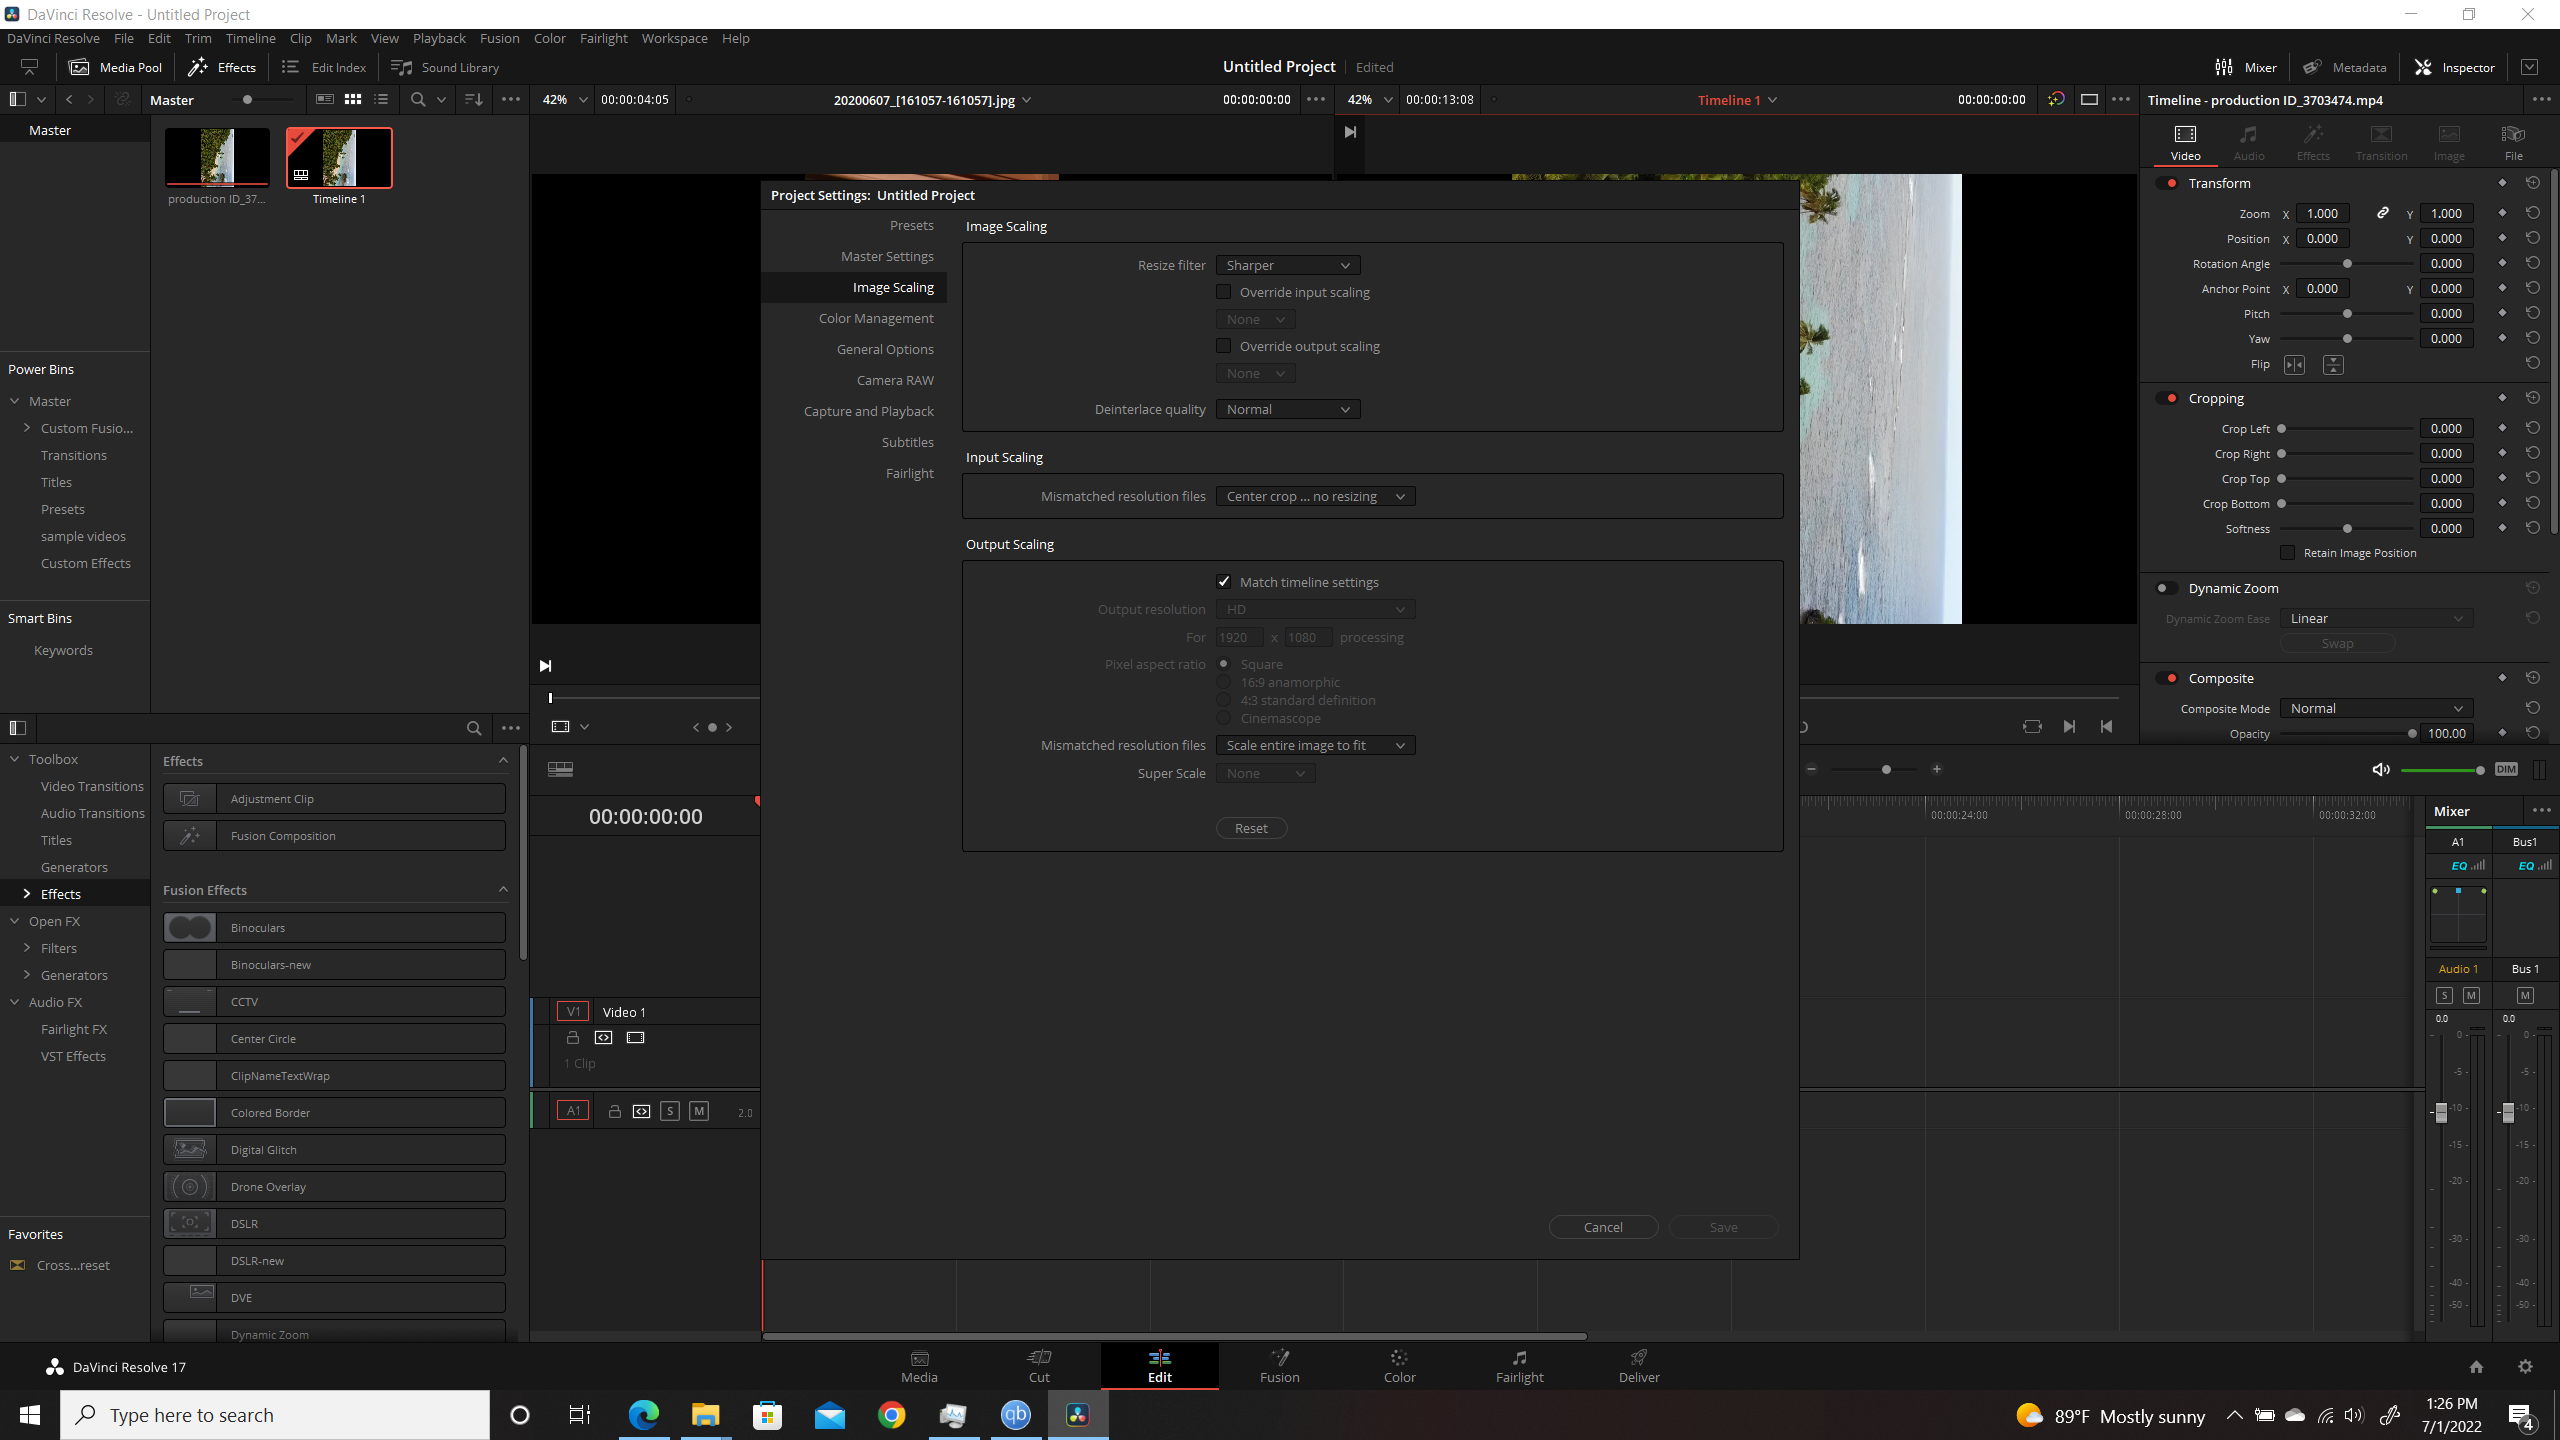The height and width of the screenshot is (1440, 2560).
Task: Go to the Fusion page
Action: (1279, 1366)
